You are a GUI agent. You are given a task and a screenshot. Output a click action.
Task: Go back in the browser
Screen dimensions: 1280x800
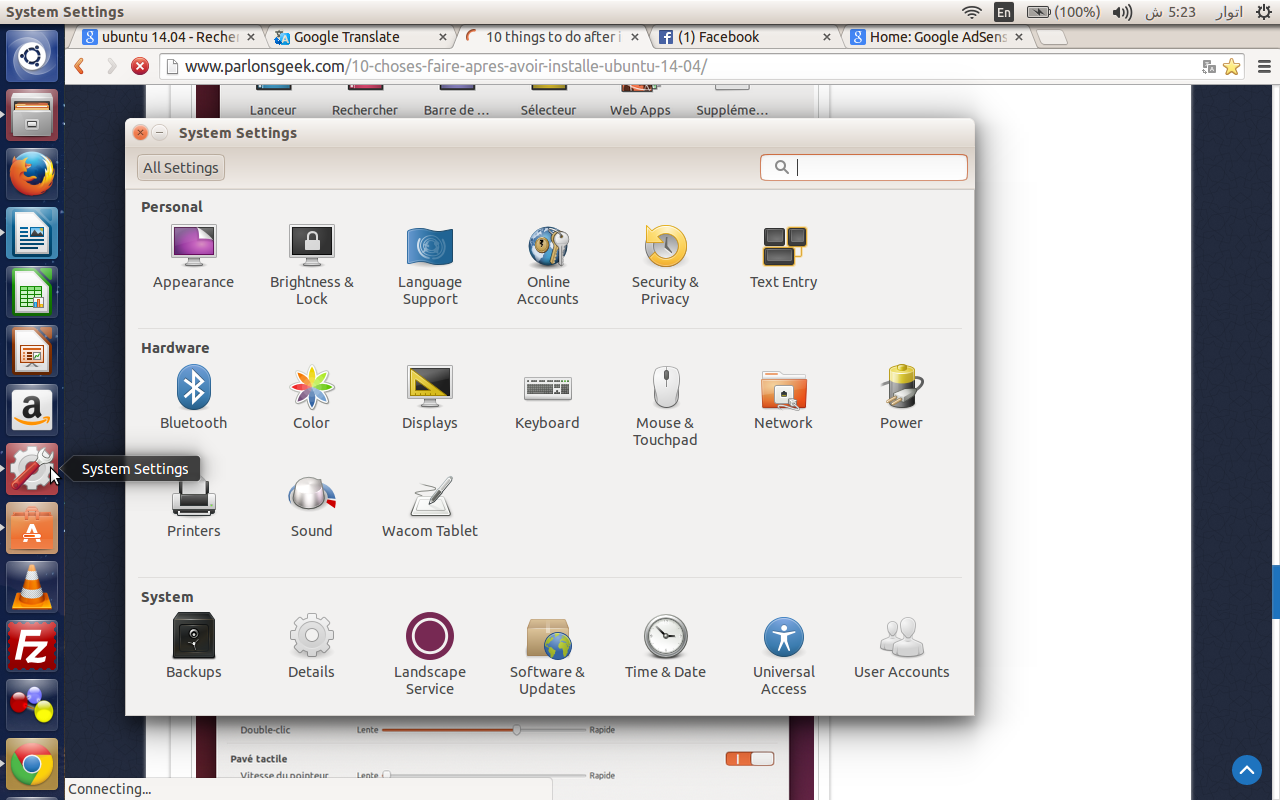(81, 67)
